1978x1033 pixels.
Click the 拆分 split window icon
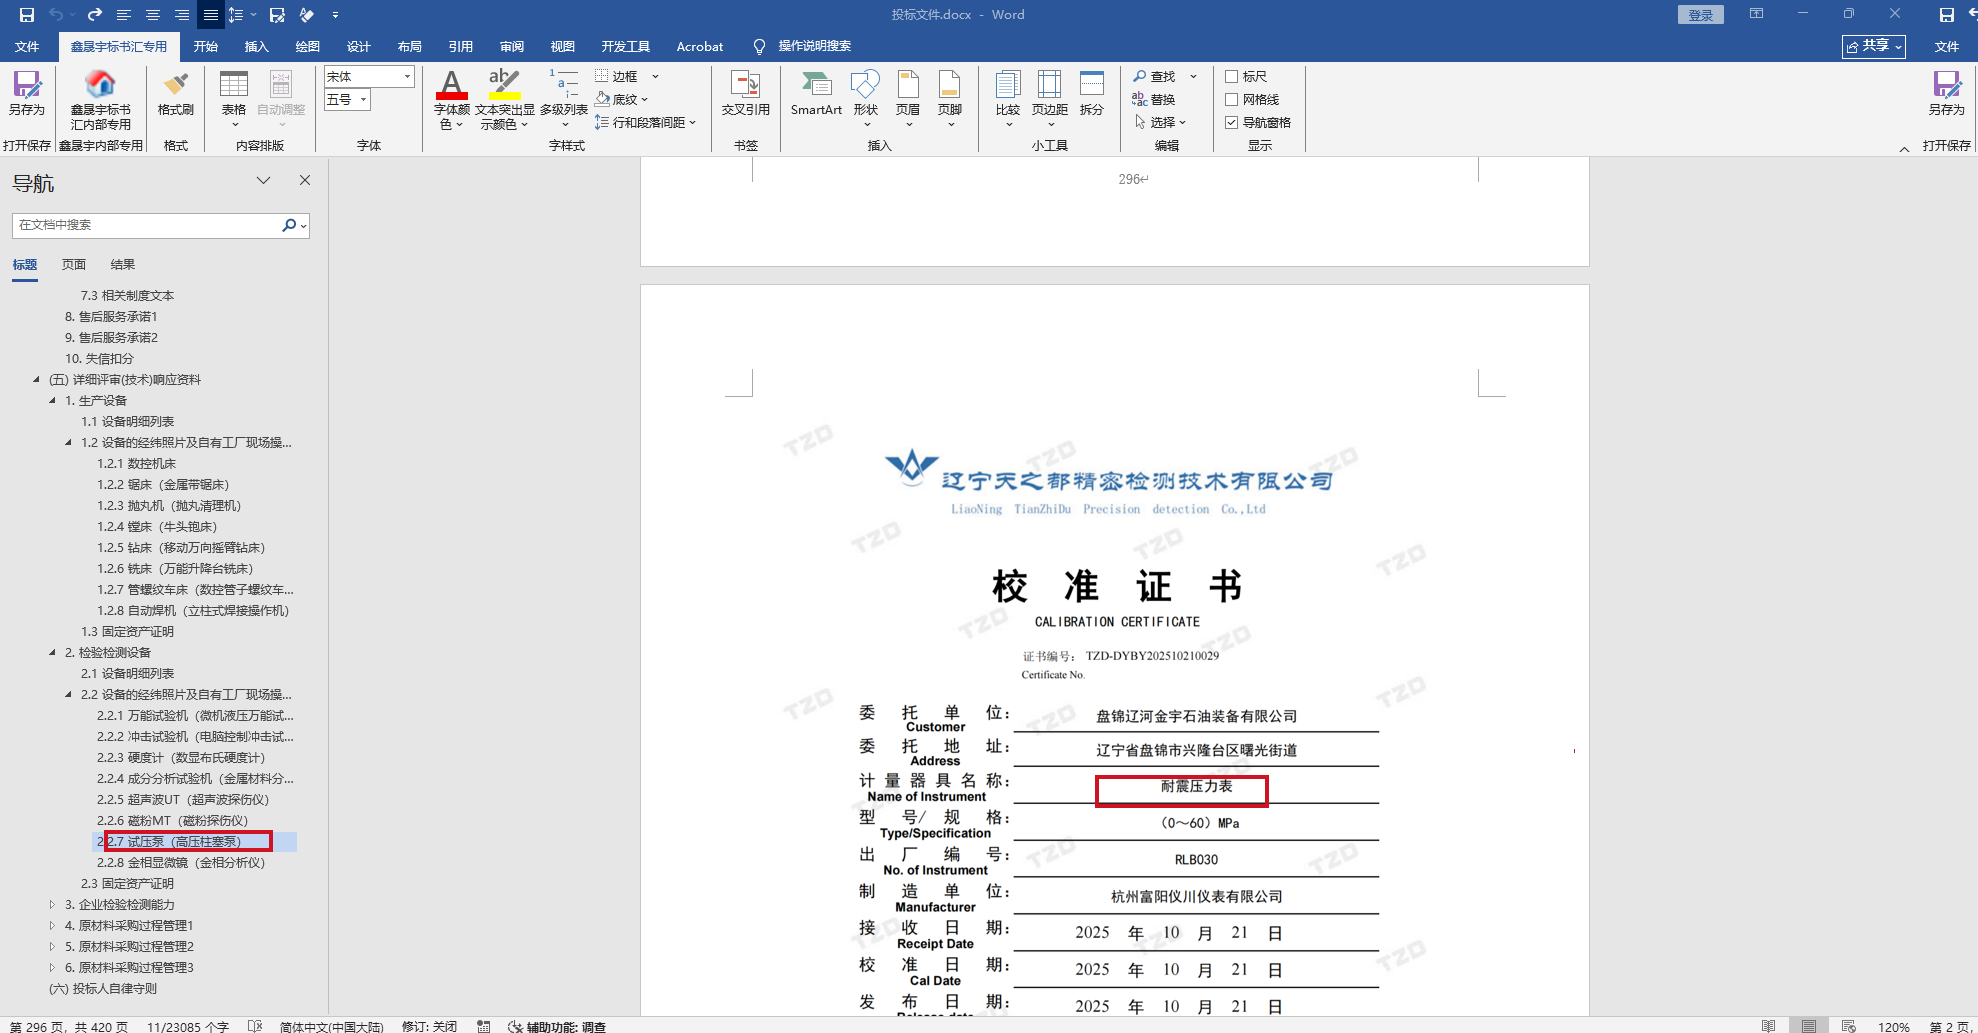[x=1092, y=93]
